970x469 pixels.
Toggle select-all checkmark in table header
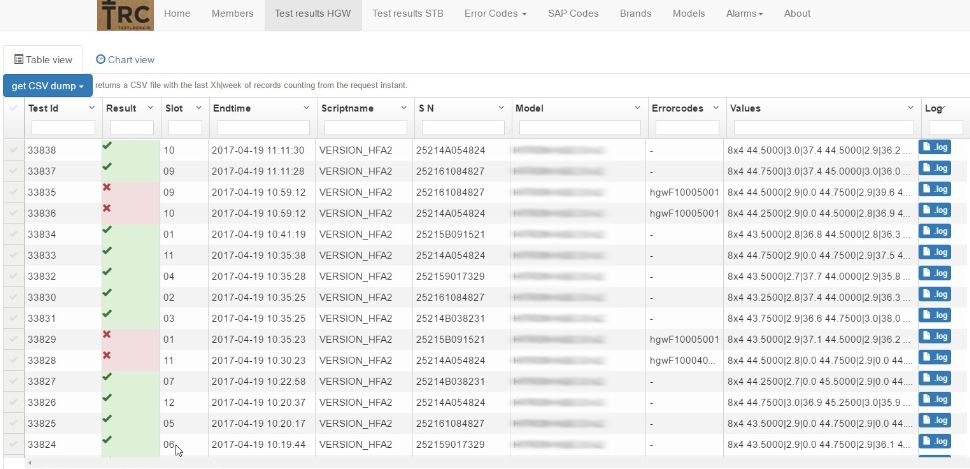click(13, 108)
